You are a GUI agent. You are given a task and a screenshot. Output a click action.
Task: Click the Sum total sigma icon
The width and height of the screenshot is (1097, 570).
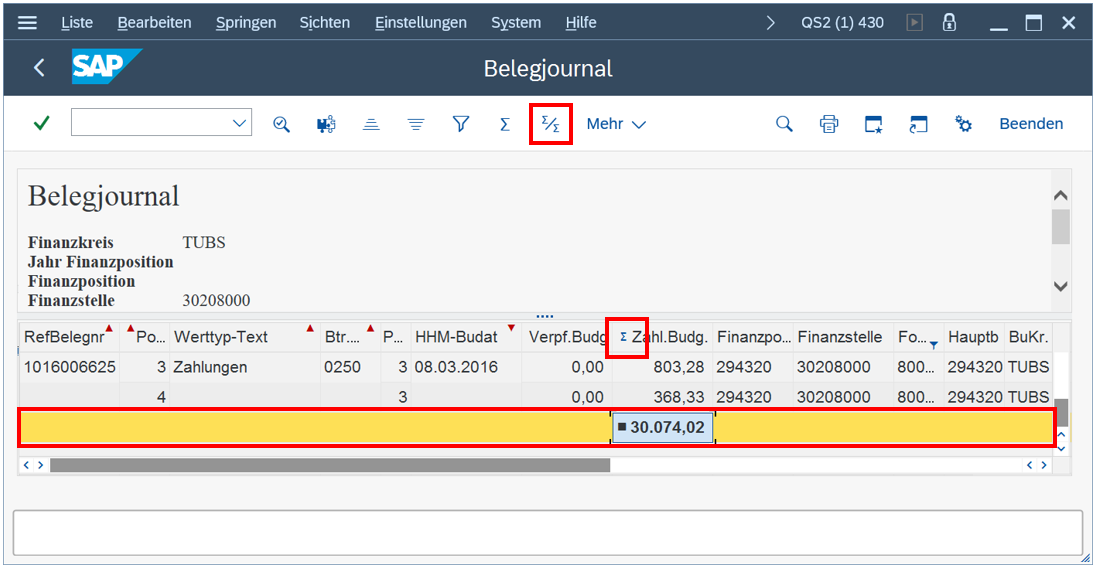505,124
